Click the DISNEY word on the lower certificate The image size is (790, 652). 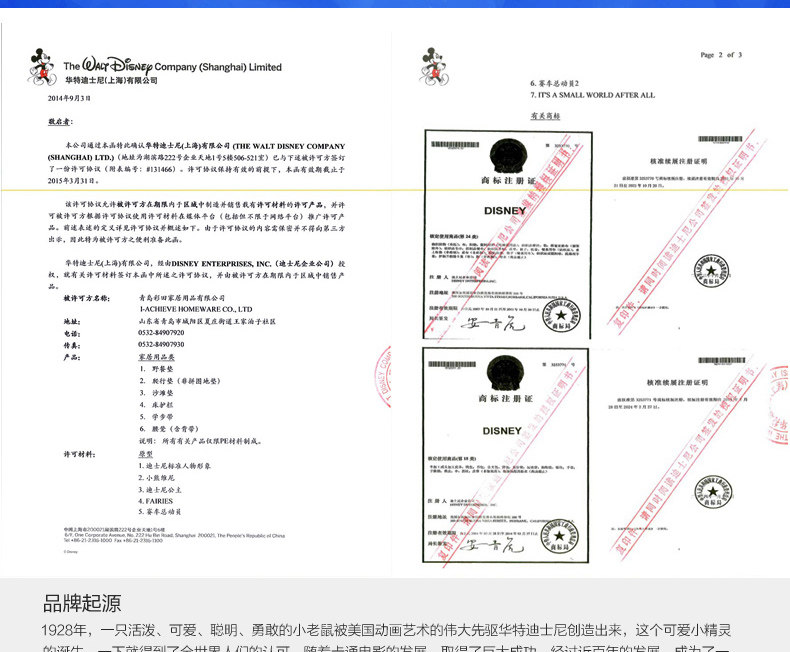tap(502, 431)
